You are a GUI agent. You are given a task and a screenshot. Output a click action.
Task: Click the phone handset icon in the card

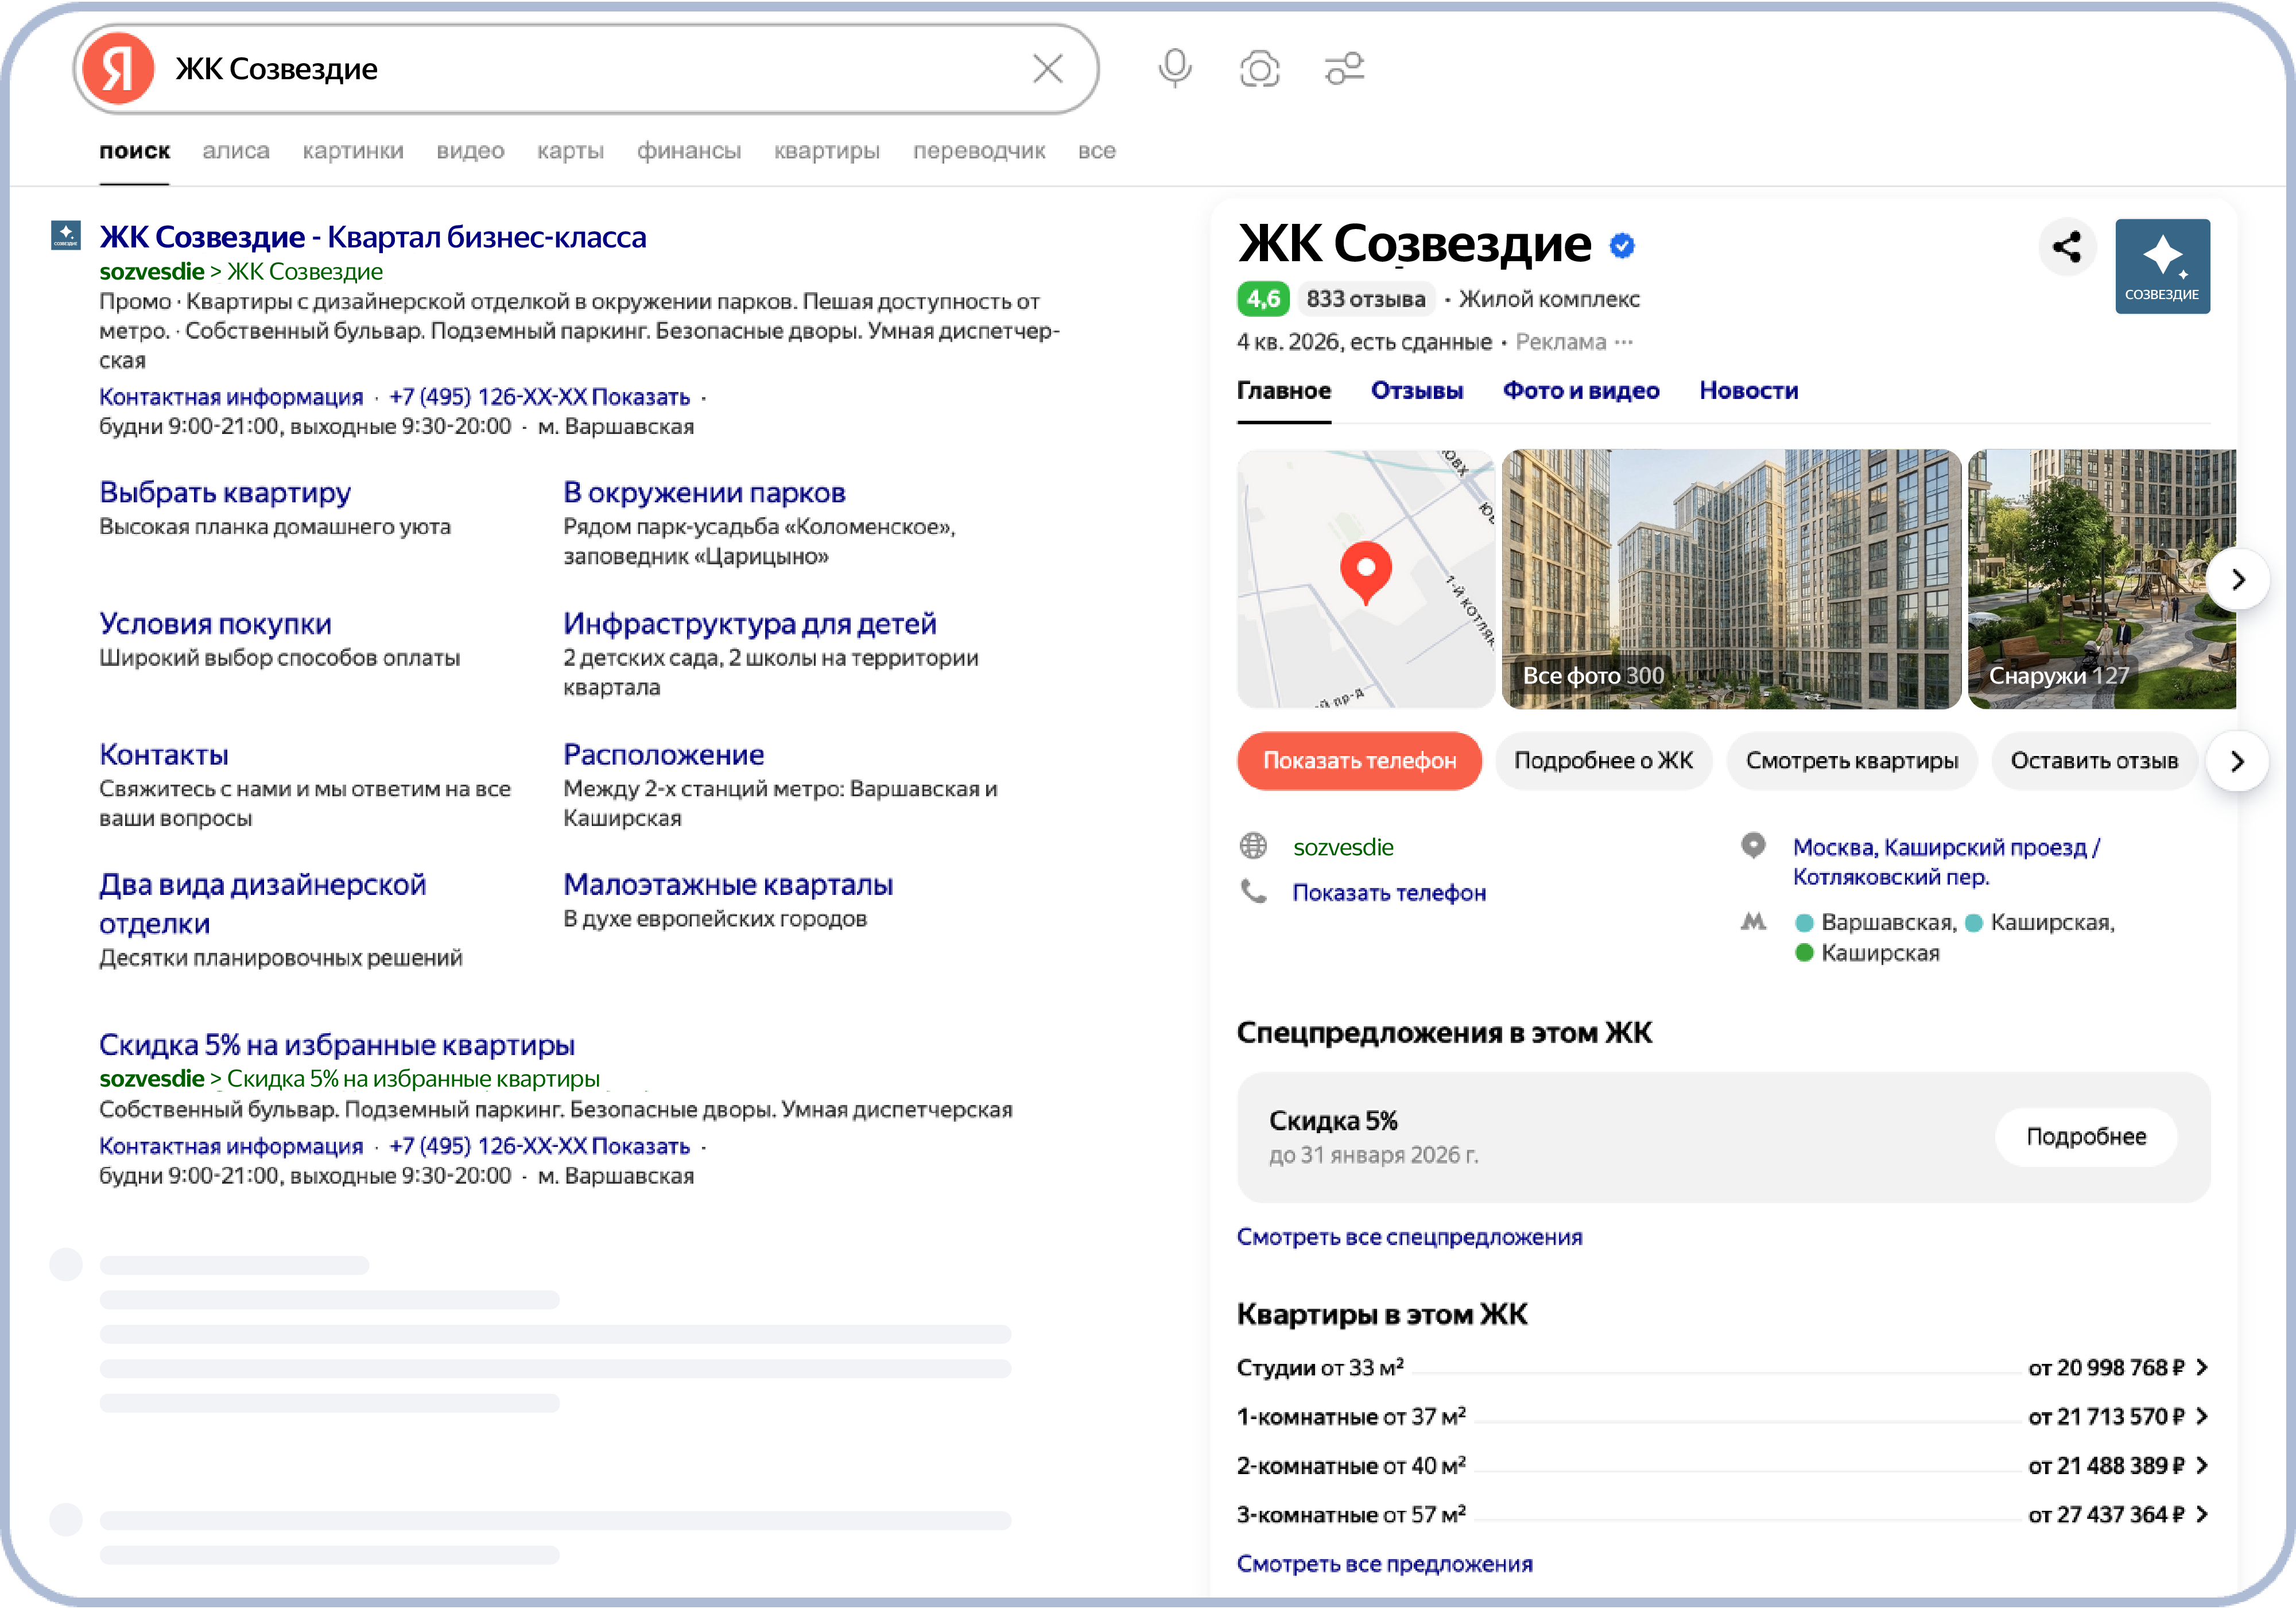tap(1253, 891)
